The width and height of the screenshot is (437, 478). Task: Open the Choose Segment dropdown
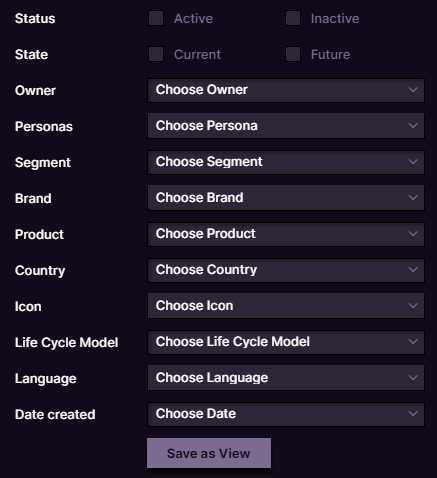286,162
